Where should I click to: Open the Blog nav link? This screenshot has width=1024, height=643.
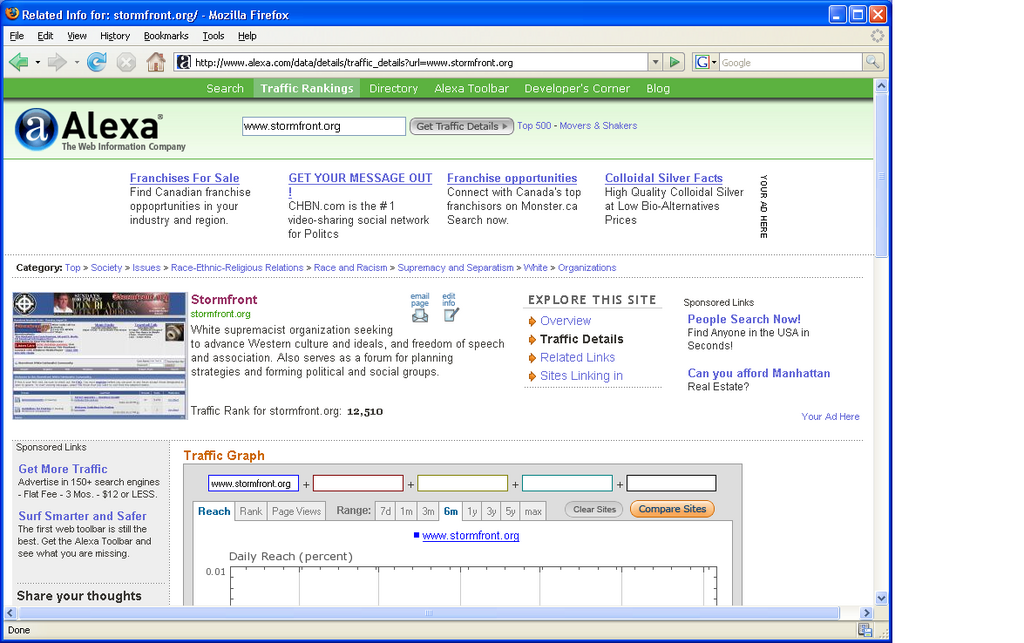pos(658,88)
